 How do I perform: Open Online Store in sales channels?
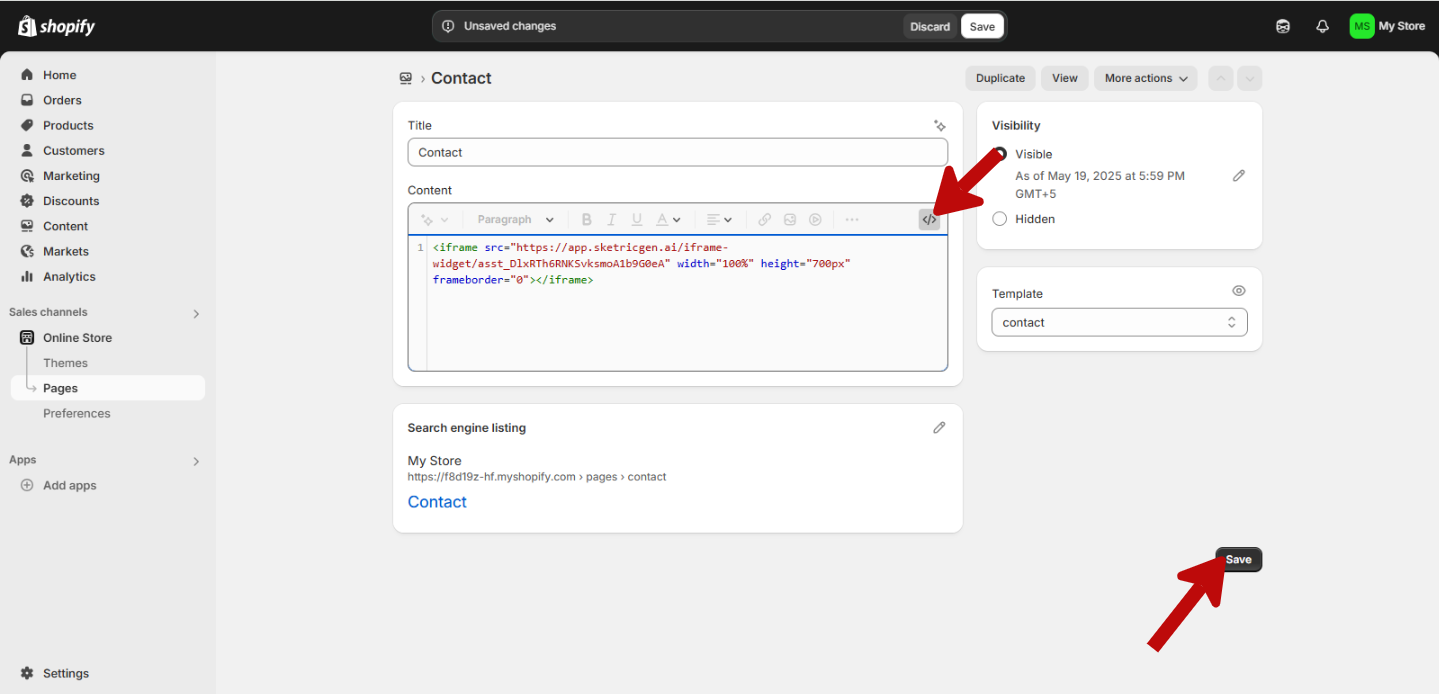[x=77, y=337]
